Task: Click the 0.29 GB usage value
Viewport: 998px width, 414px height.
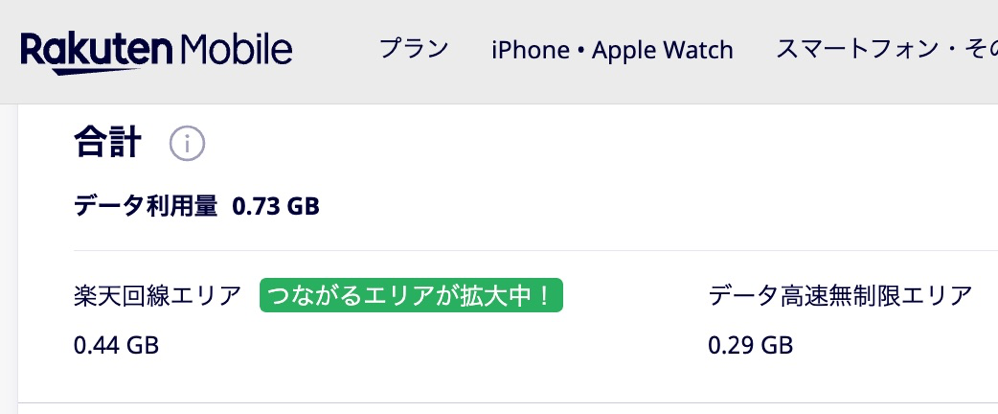Action: tap(750, 346)
